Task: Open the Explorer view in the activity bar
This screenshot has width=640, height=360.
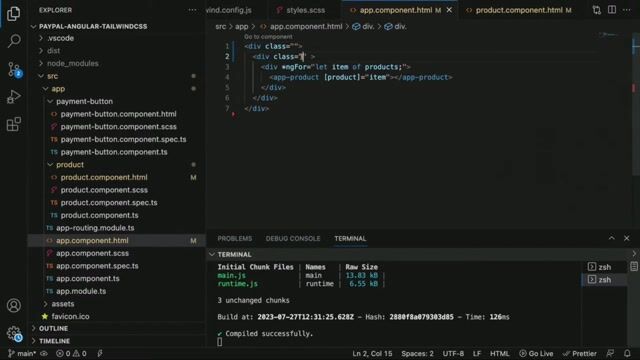Action: tap(13, 13)
